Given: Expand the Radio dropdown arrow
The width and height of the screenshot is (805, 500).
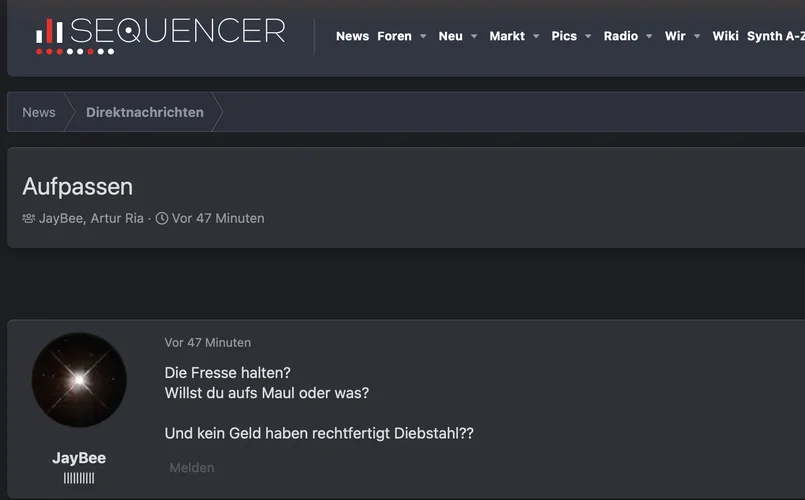Looking at the screenshot, I should [x=649, y=36].
